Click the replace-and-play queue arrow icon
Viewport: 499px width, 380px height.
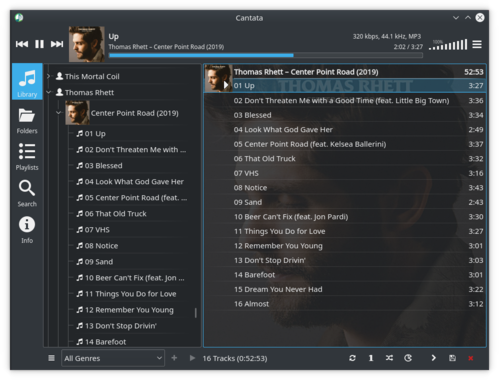(x=192, y=358)
